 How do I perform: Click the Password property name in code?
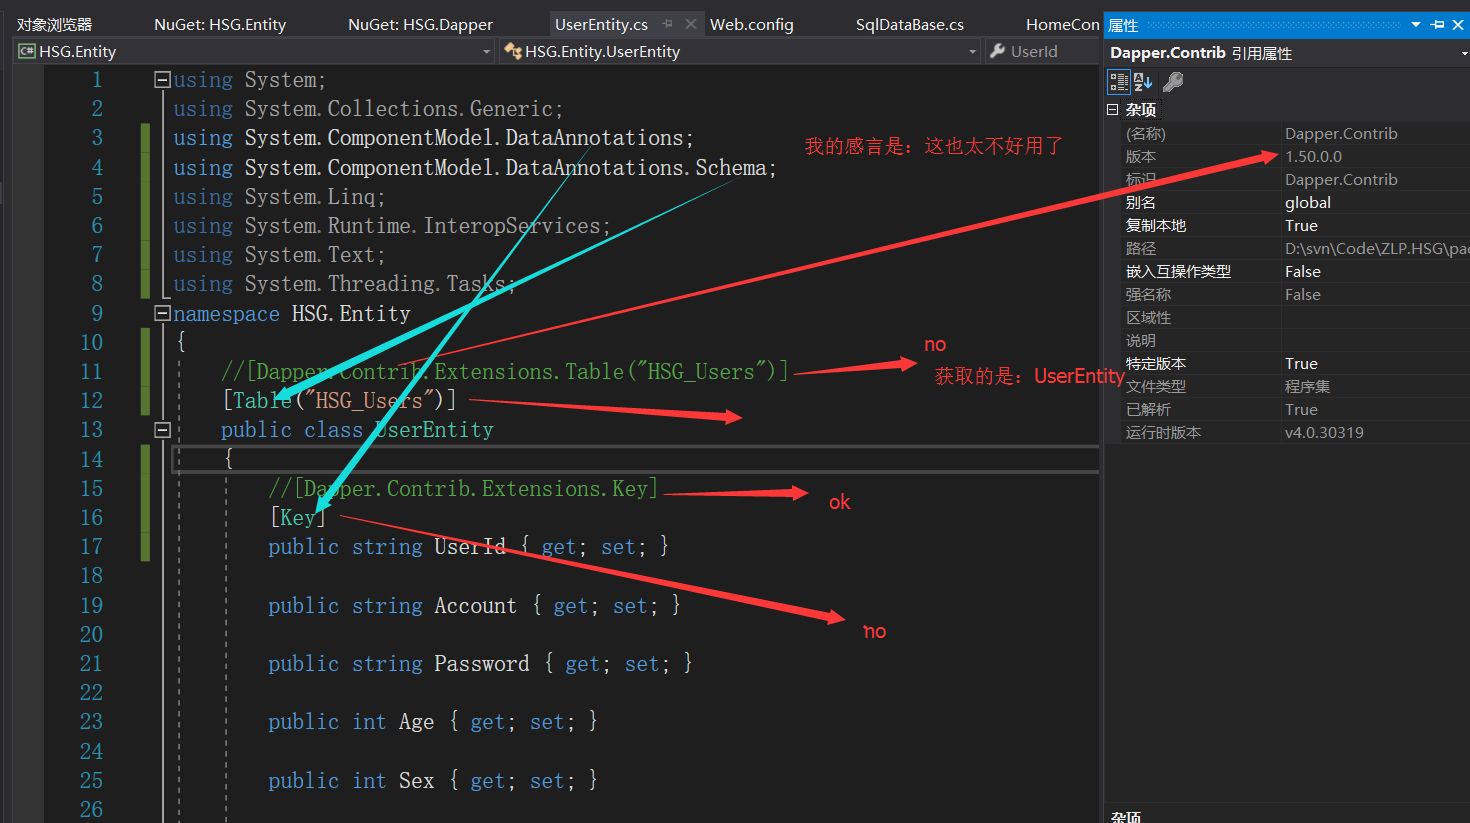[481, 664]
